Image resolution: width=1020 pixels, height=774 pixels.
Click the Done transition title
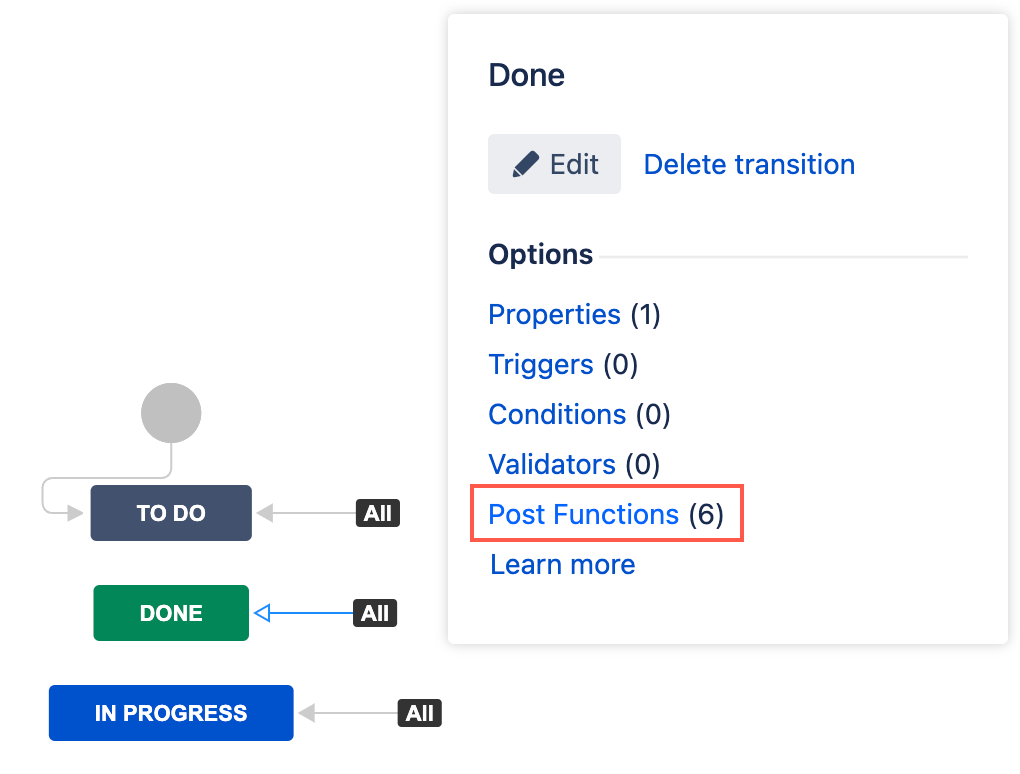pos(526,75)
